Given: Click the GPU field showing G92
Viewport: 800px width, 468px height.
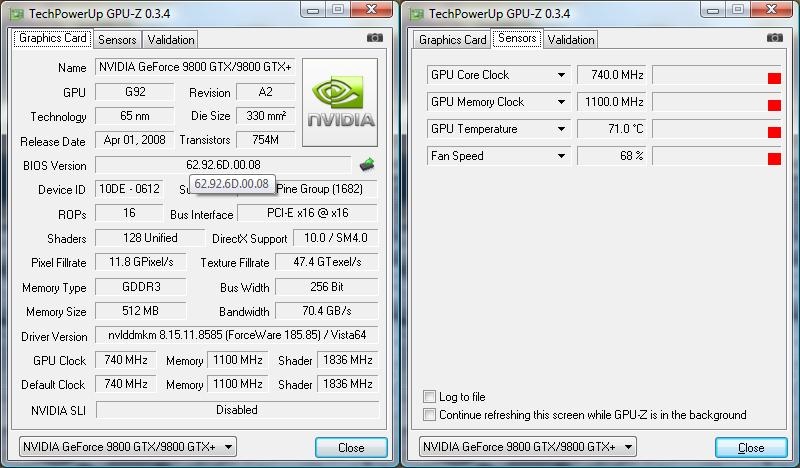Looking at the screenshot, I should [135, 92].
